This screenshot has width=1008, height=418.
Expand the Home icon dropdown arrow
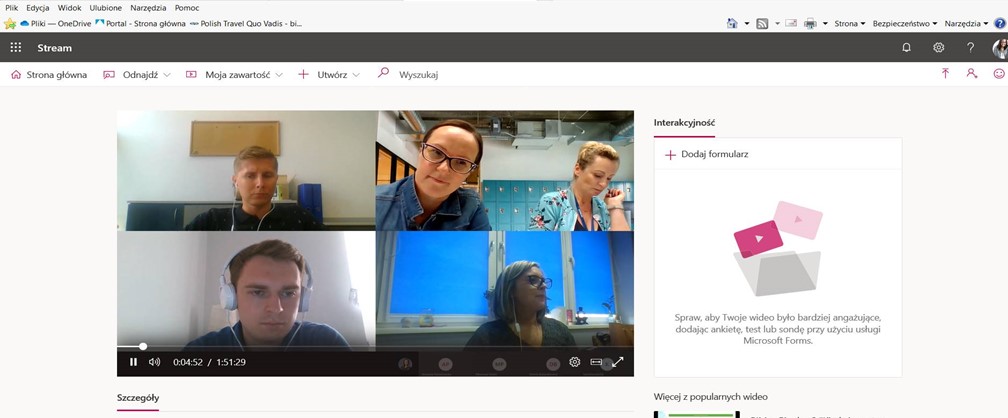pyautogui.click(x=747, y=24)
